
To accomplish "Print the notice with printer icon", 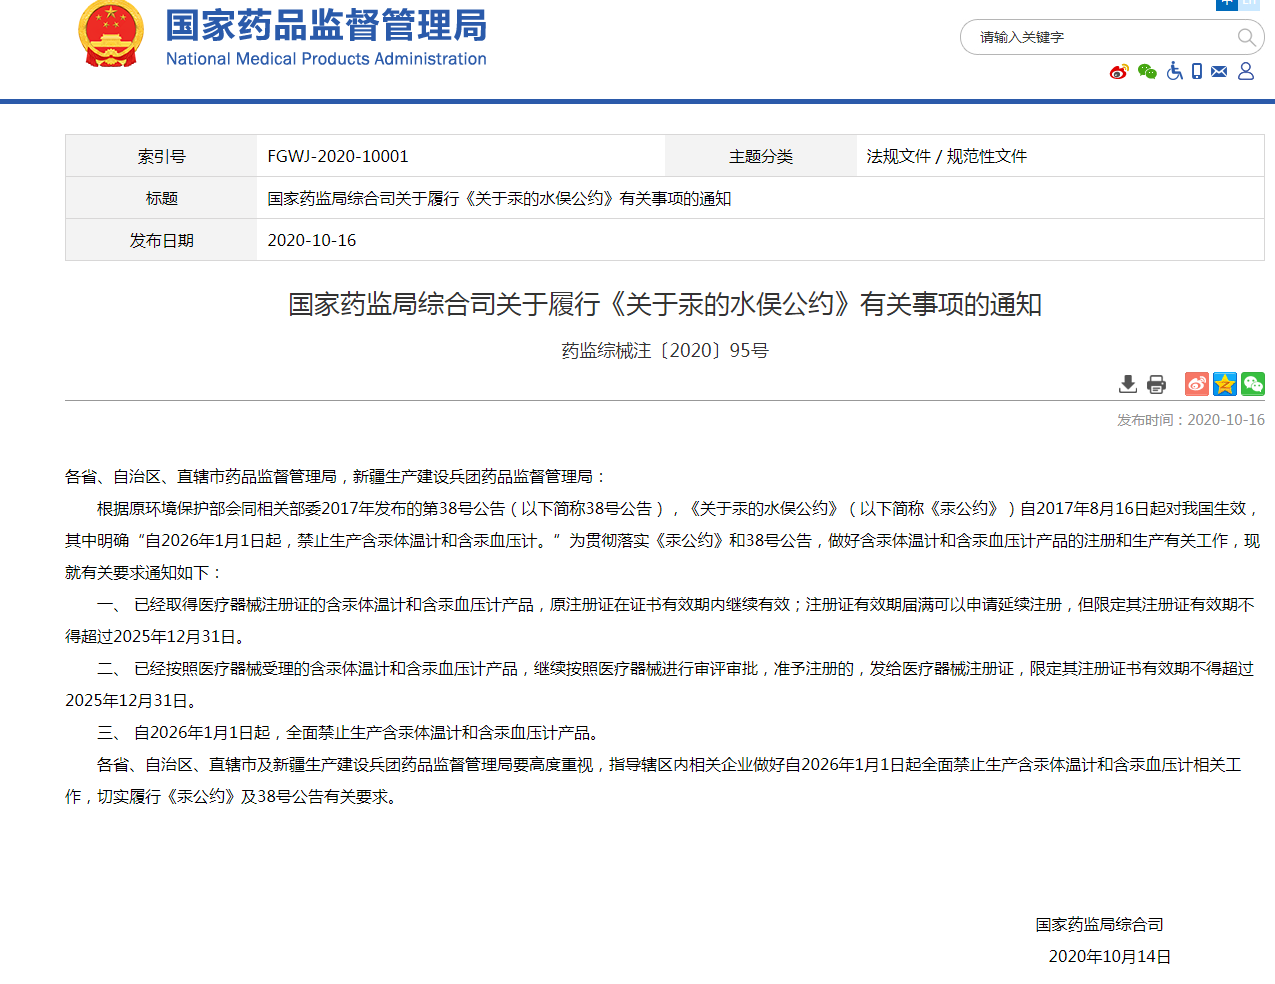I will (1157, 384).
